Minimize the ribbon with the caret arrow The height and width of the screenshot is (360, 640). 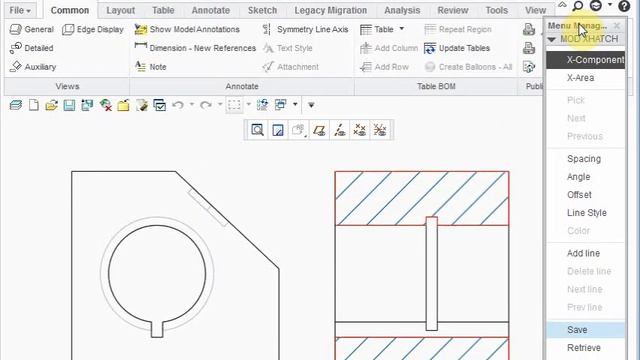[562, 4]
